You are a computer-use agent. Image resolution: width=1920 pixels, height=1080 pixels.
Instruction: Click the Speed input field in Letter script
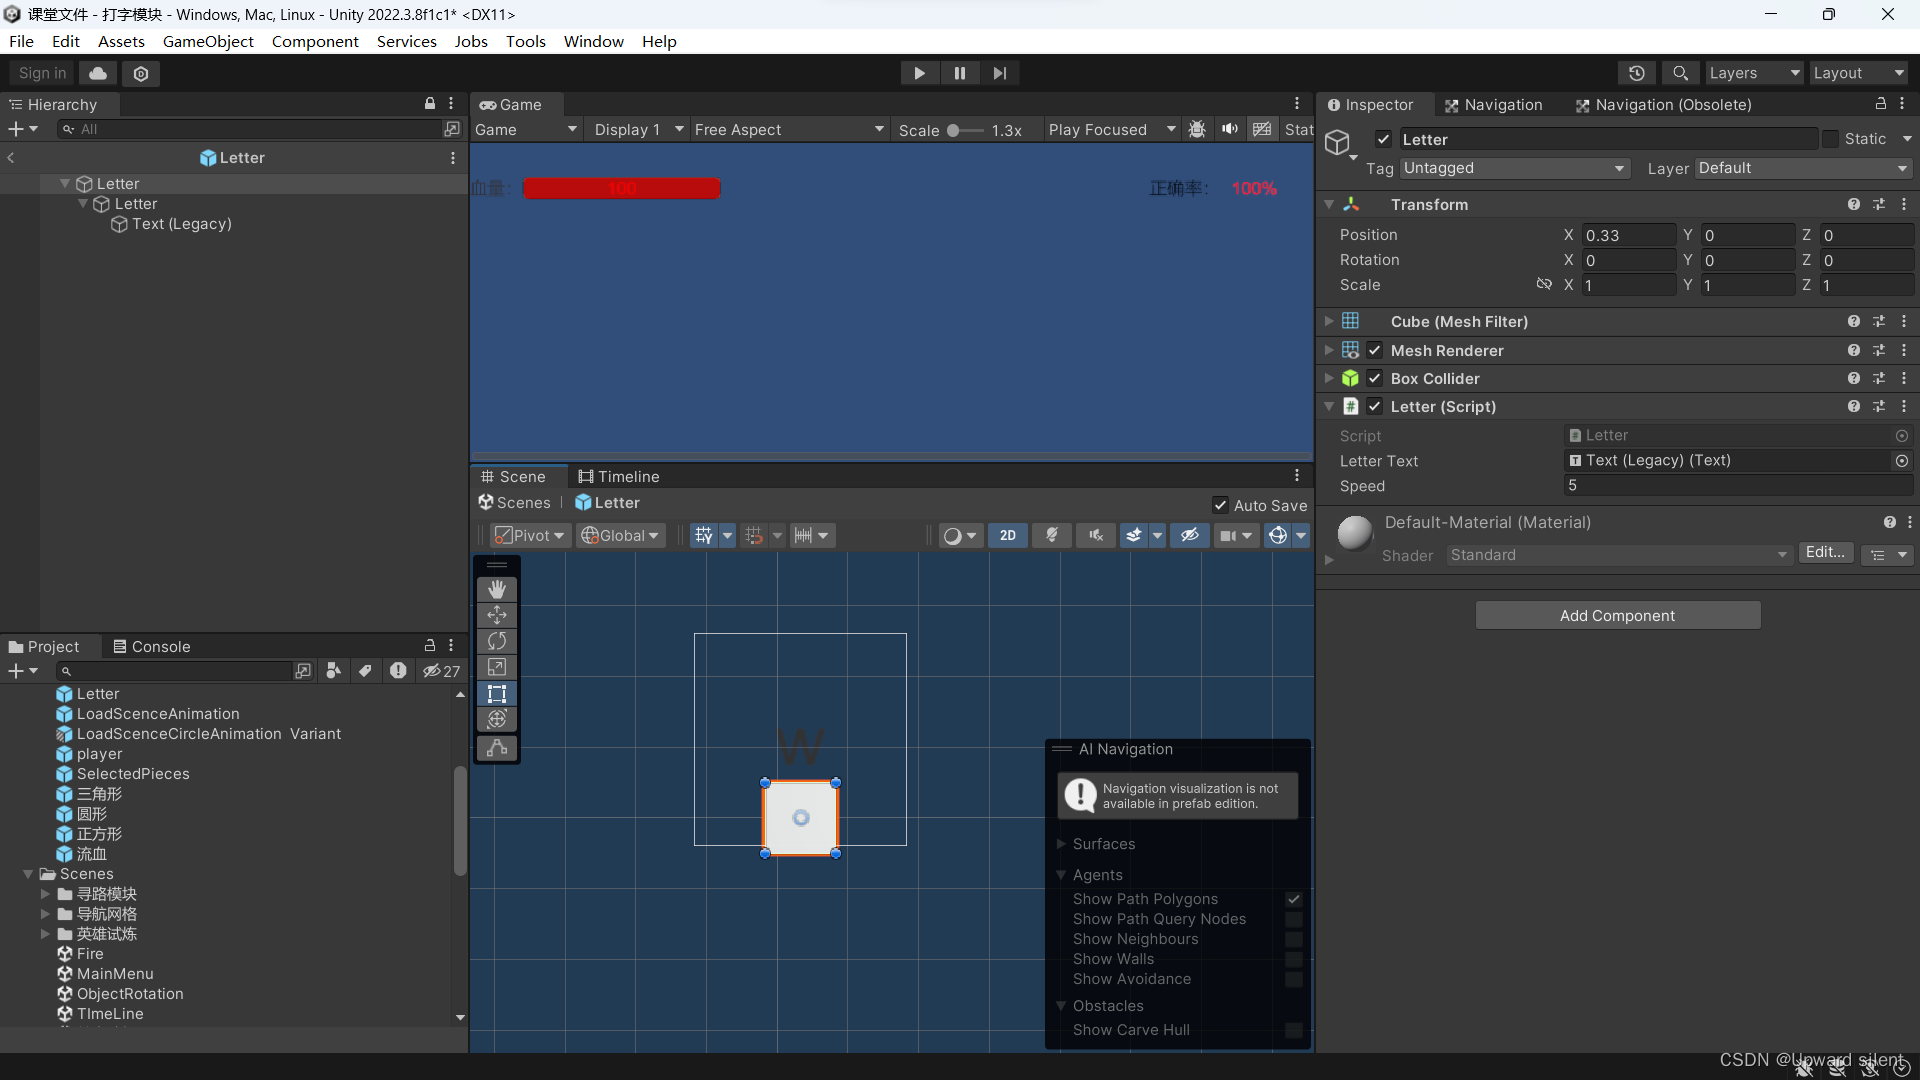click(1738, 486)
